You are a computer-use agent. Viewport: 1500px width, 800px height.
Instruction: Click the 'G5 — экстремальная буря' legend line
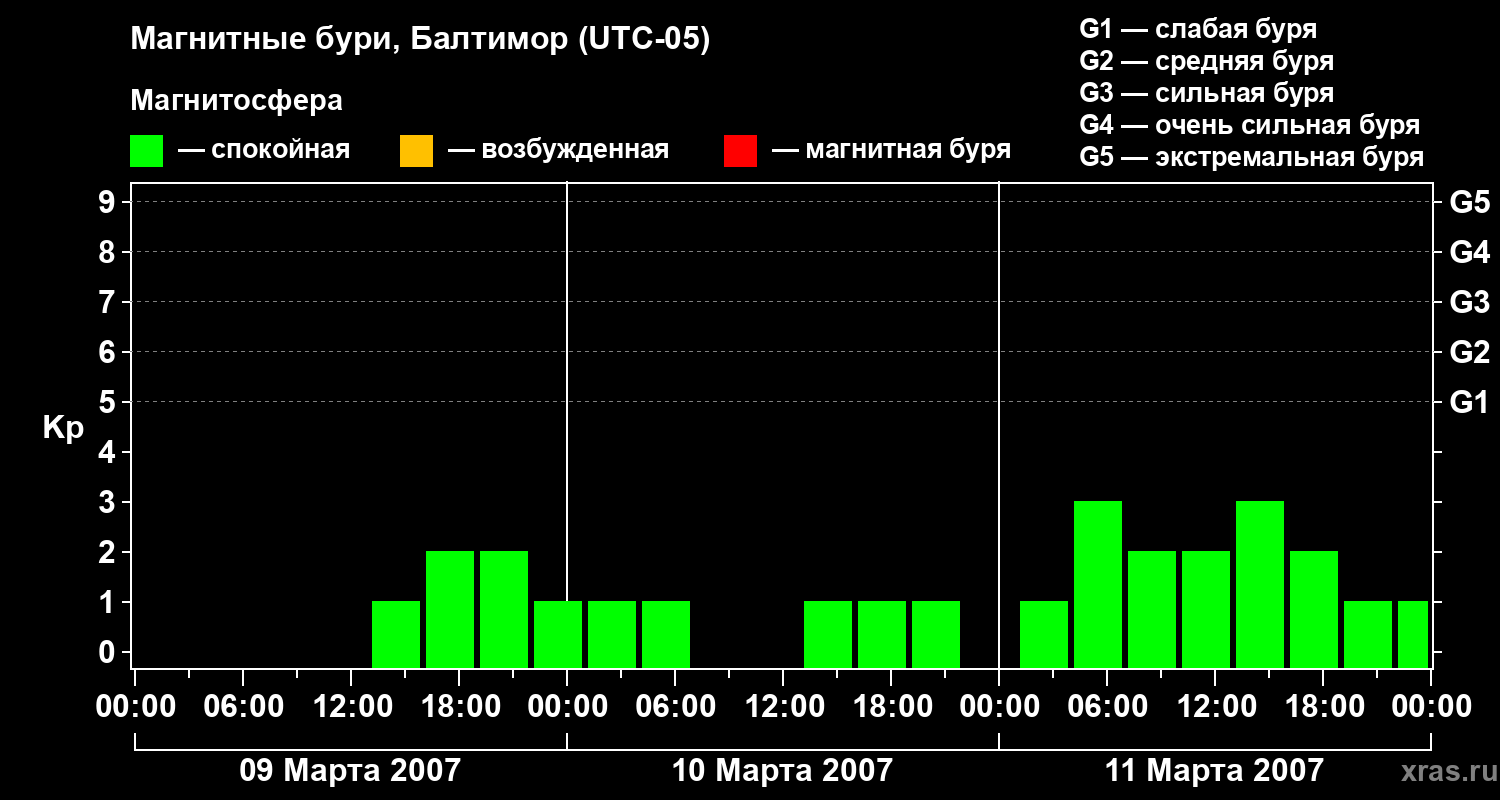(x=1252, y=157)
